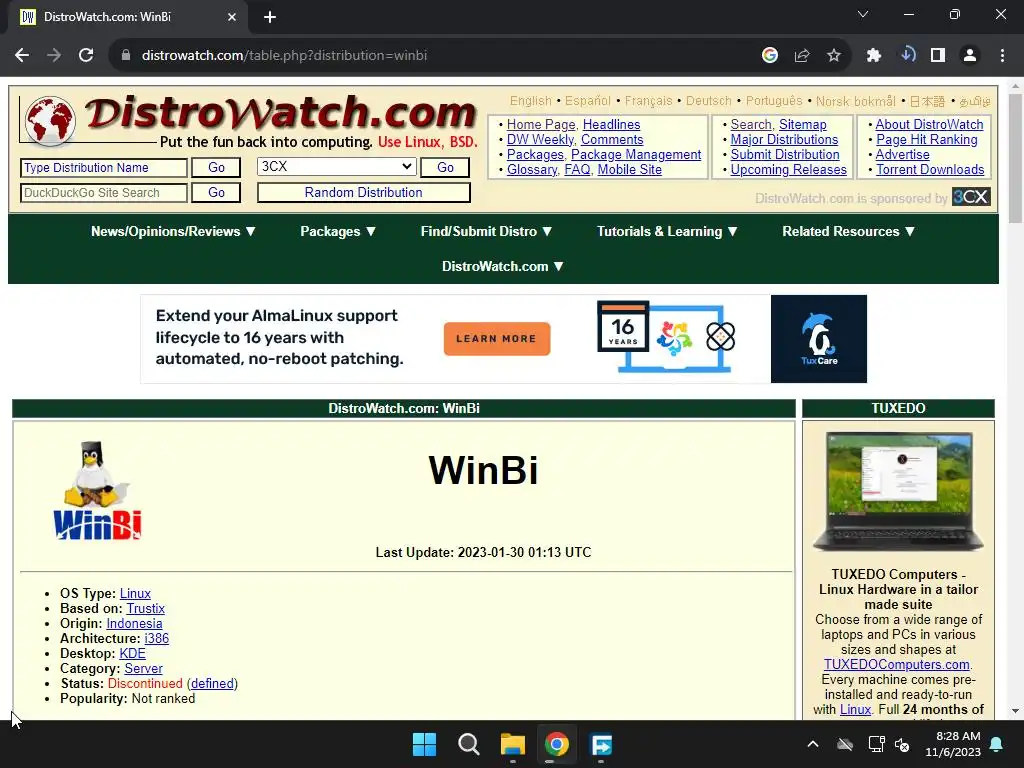This screenshot has width=1024, height=768.
Task: Open the Indonesia origin link
Action: [135, 623]
